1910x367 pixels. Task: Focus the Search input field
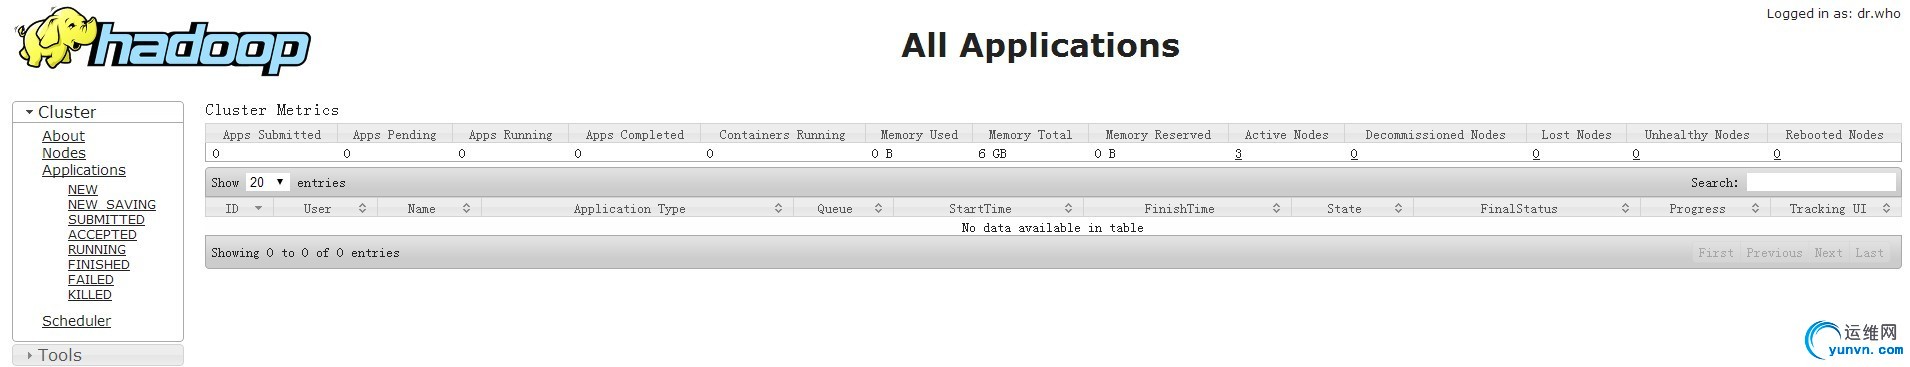click(x=1821, y=182)
